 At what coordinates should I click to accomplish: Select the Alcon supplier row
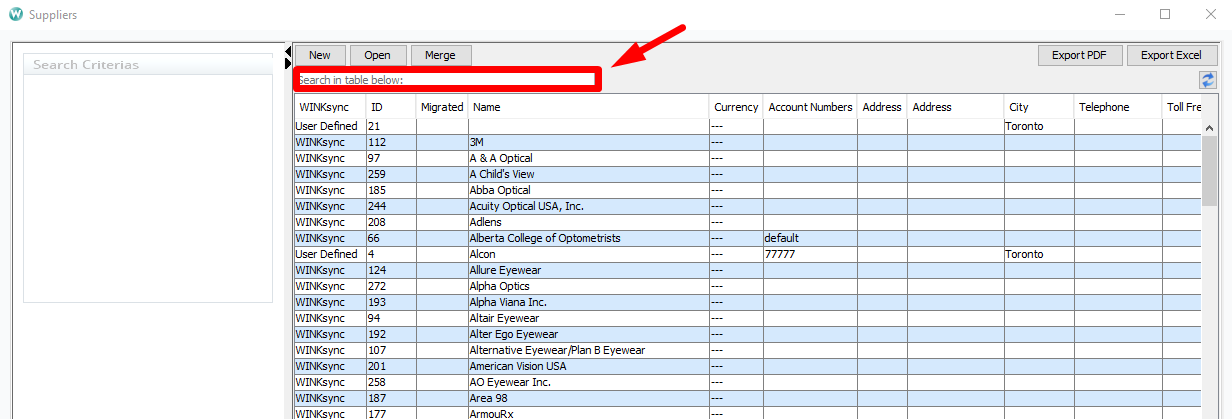coord(748,254)
